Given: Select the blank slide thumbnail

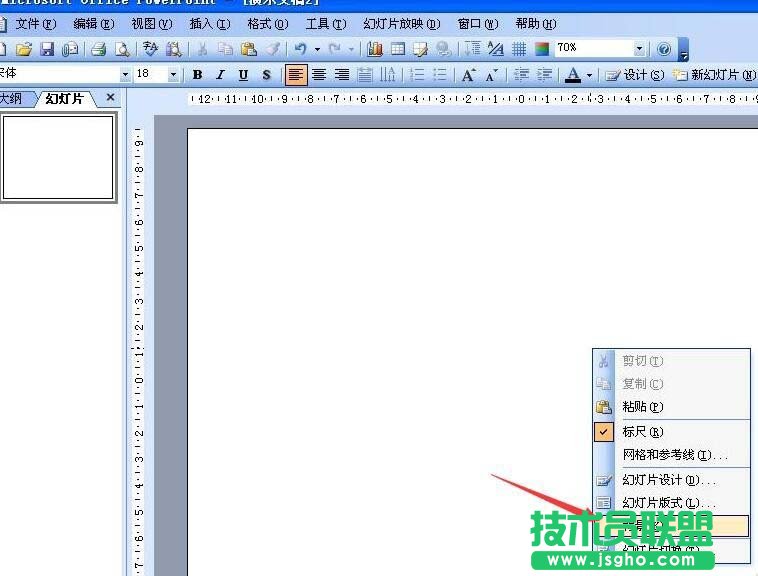Looking at the screenshot, I should [58, 157].
